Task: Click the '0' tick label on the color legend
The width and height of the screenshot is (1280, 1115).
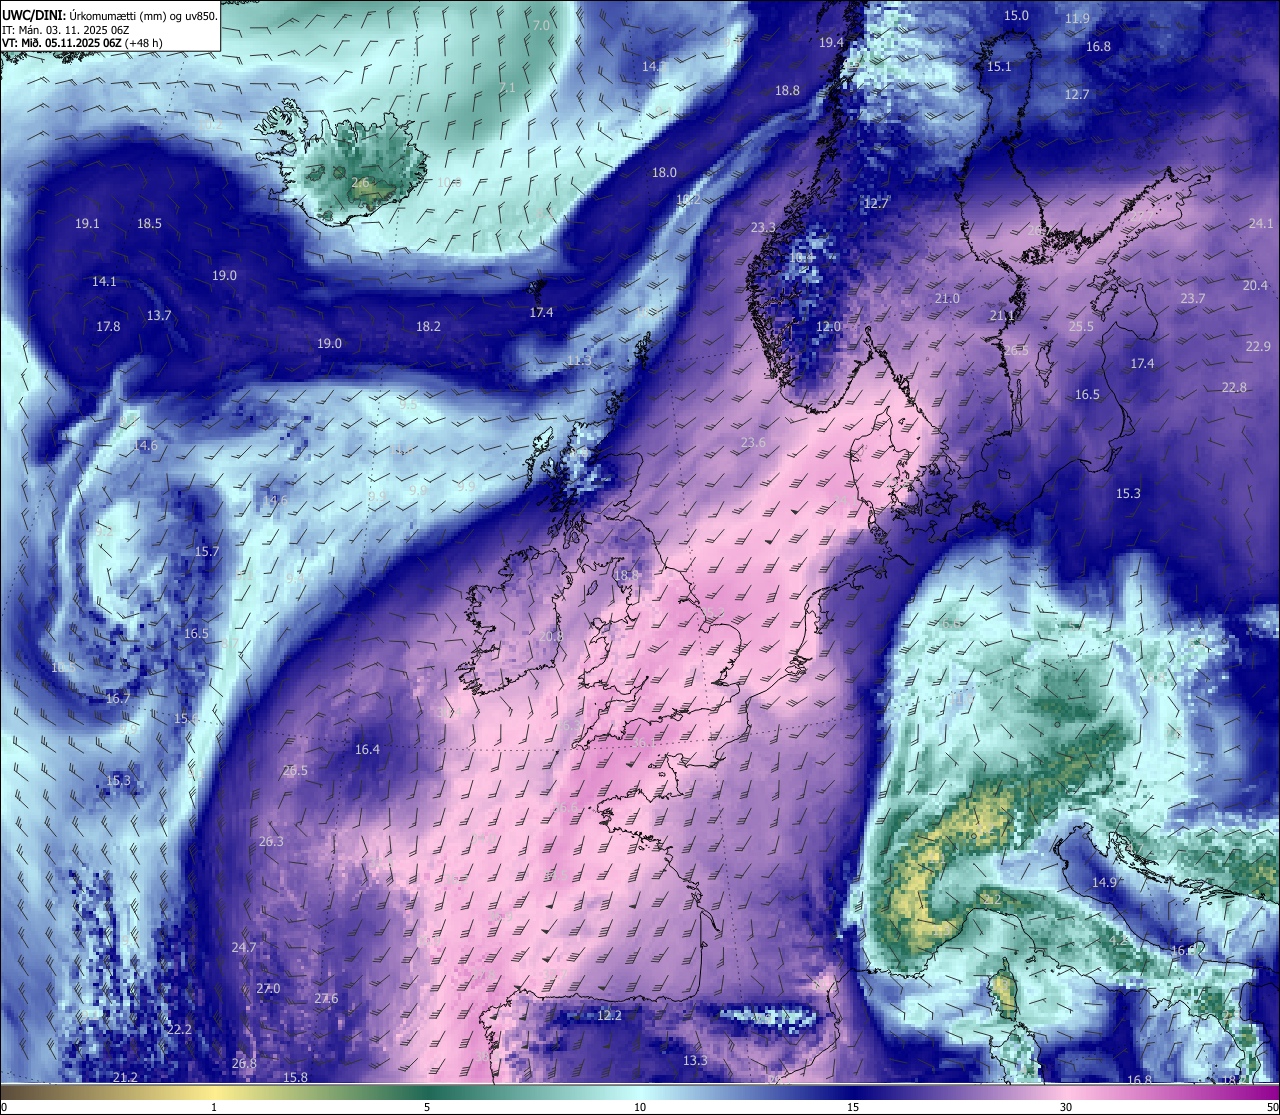Action: point(4,1107)
